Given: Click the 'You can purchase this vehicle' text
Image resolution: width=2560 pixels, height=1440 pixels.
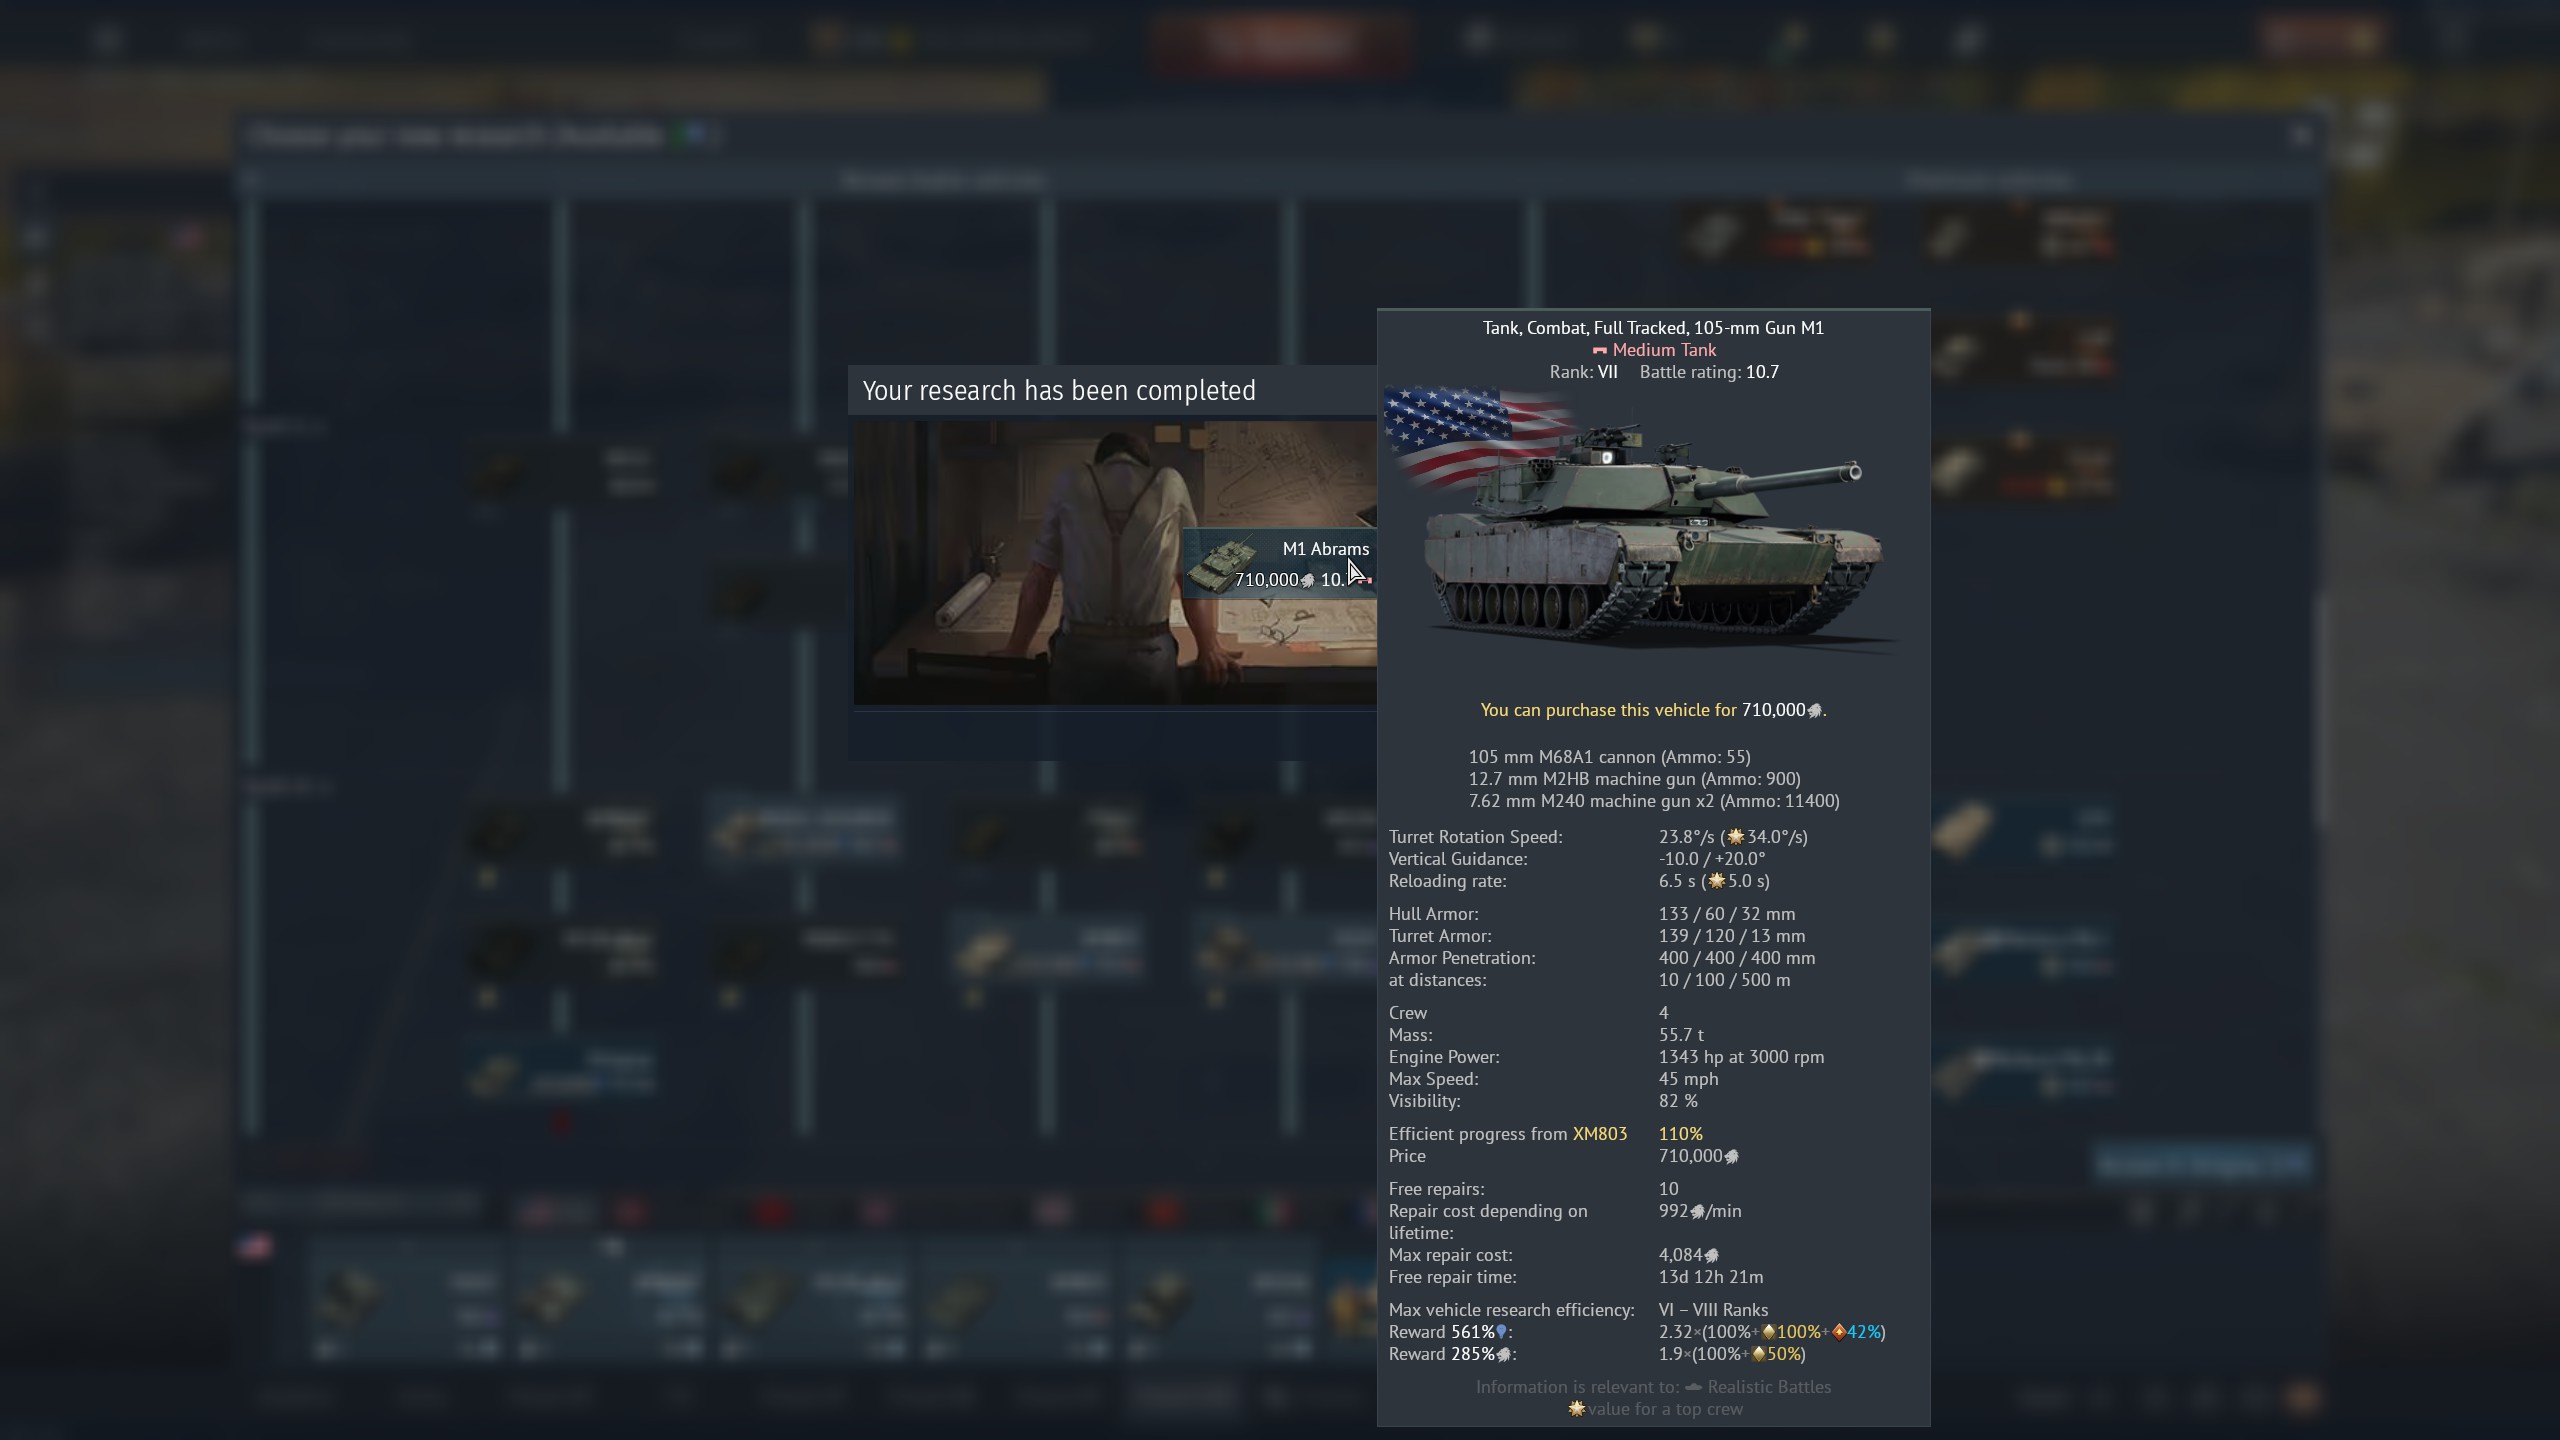Looking at the screenshot, I should [1608, 710].
